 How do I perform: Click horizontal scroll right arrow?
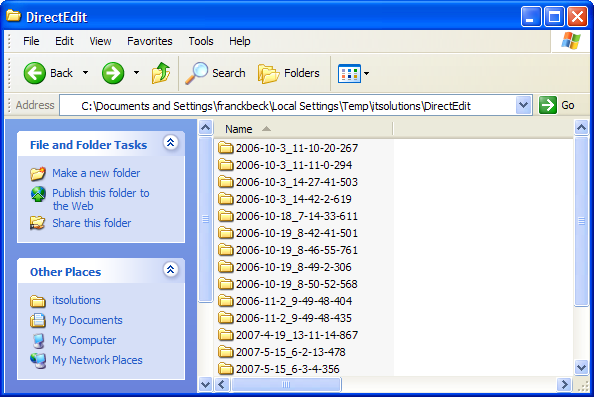(564, 384)
